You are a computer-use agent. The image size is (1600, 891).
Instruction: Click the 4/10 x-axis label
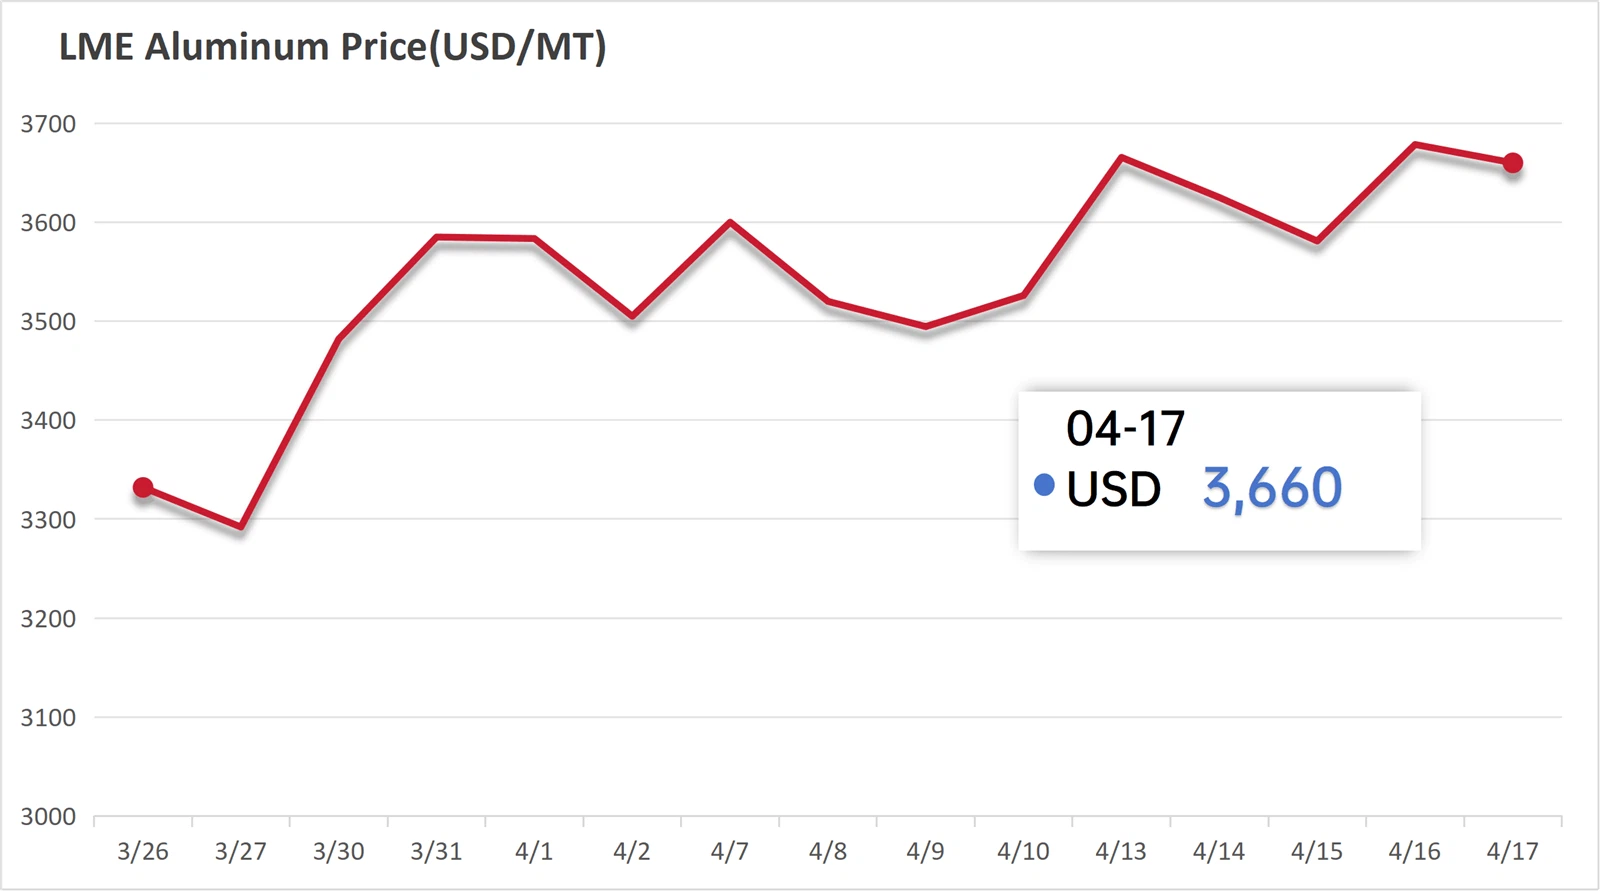pyautogui.click(x=1023, y=852)
